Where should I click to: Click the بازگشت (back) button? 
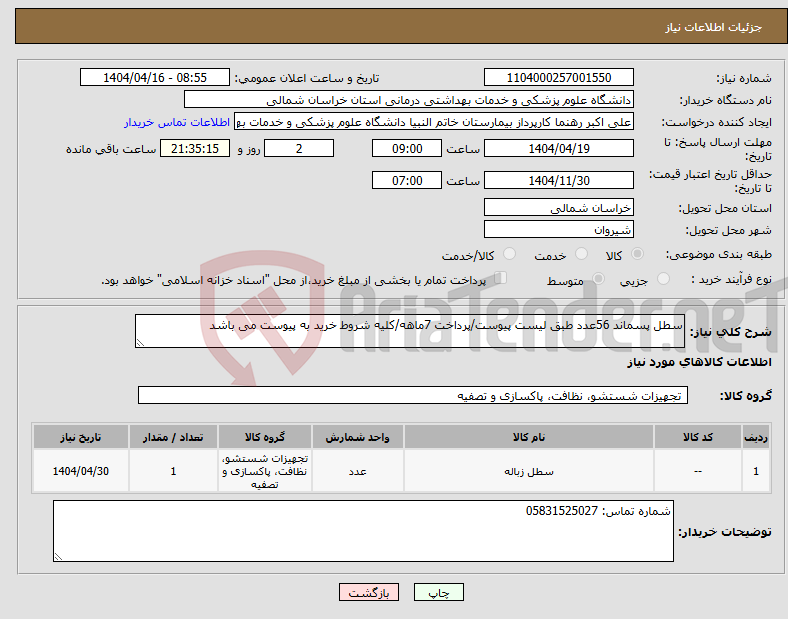(x=369, y=593)
